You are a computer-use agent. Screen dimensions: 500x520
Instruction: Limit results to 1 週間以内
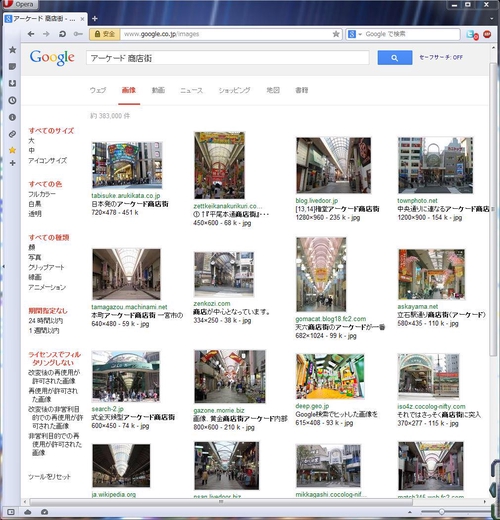point(44,331)
